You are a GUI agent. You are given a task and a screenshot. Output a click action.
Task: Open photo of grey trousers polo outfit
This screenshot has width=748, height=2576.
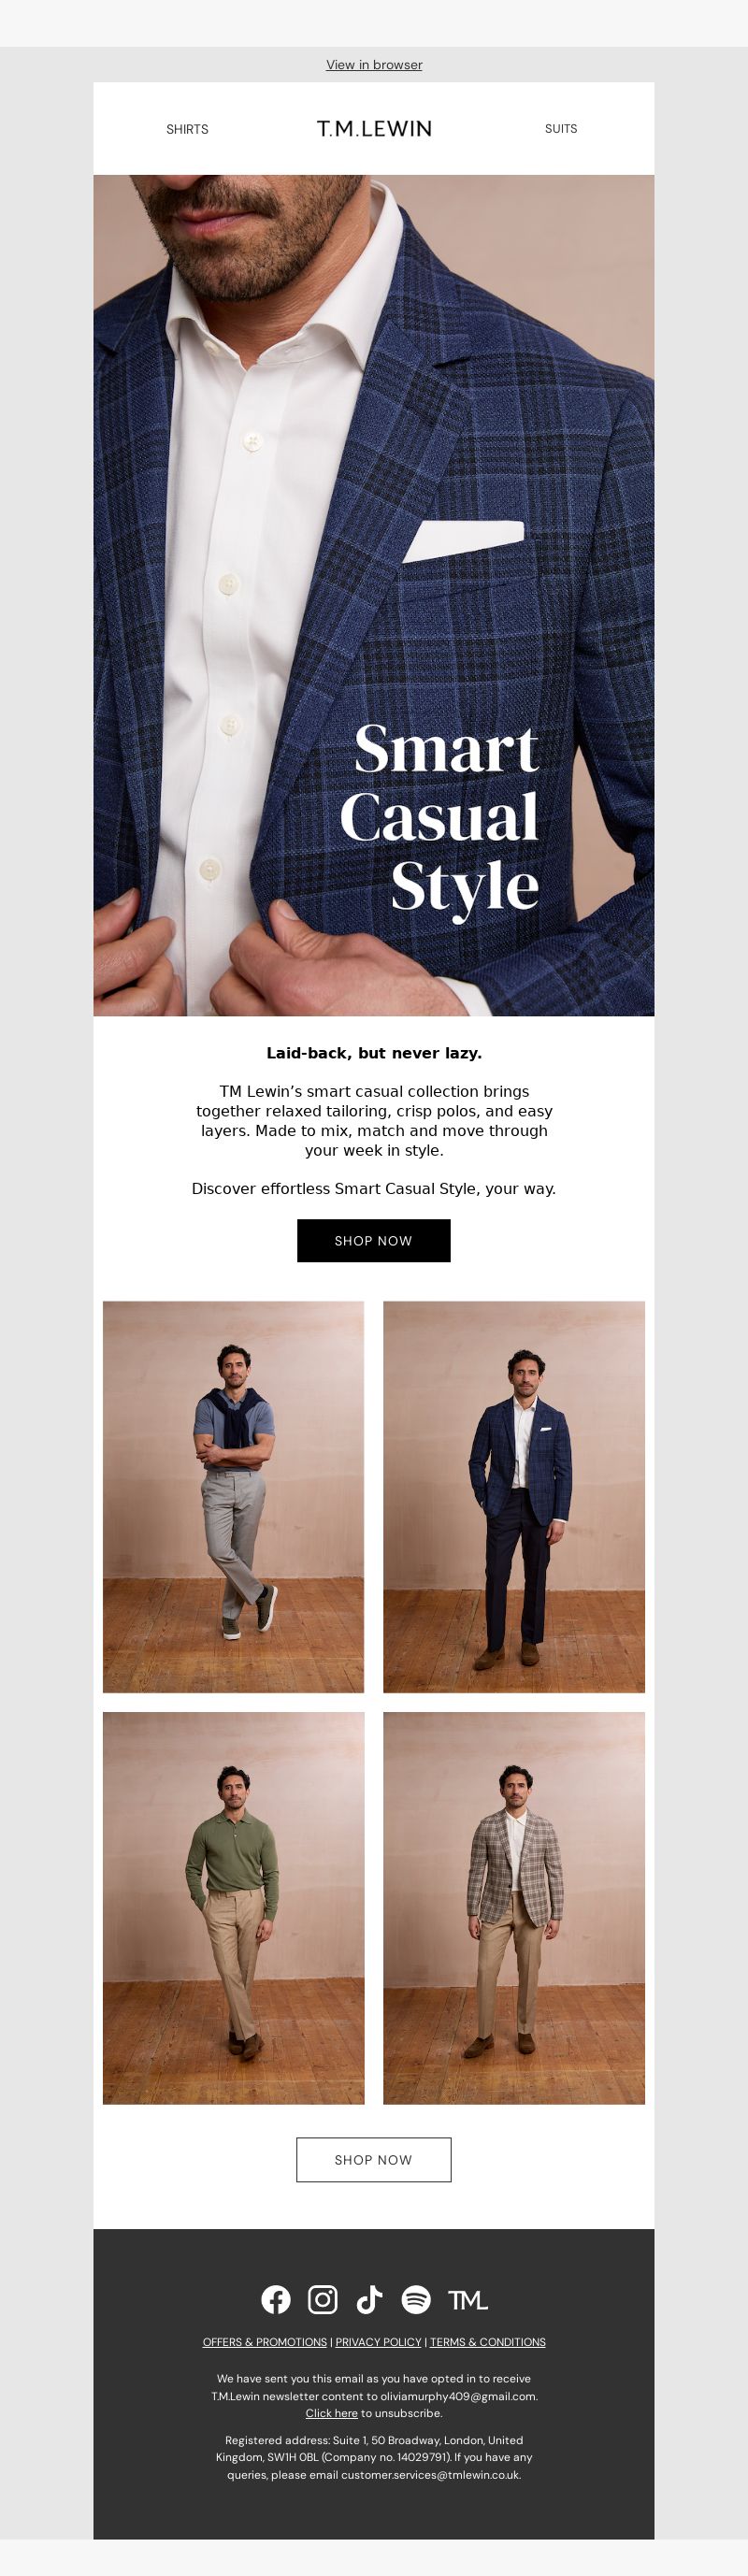click(x=233, y=1497)
